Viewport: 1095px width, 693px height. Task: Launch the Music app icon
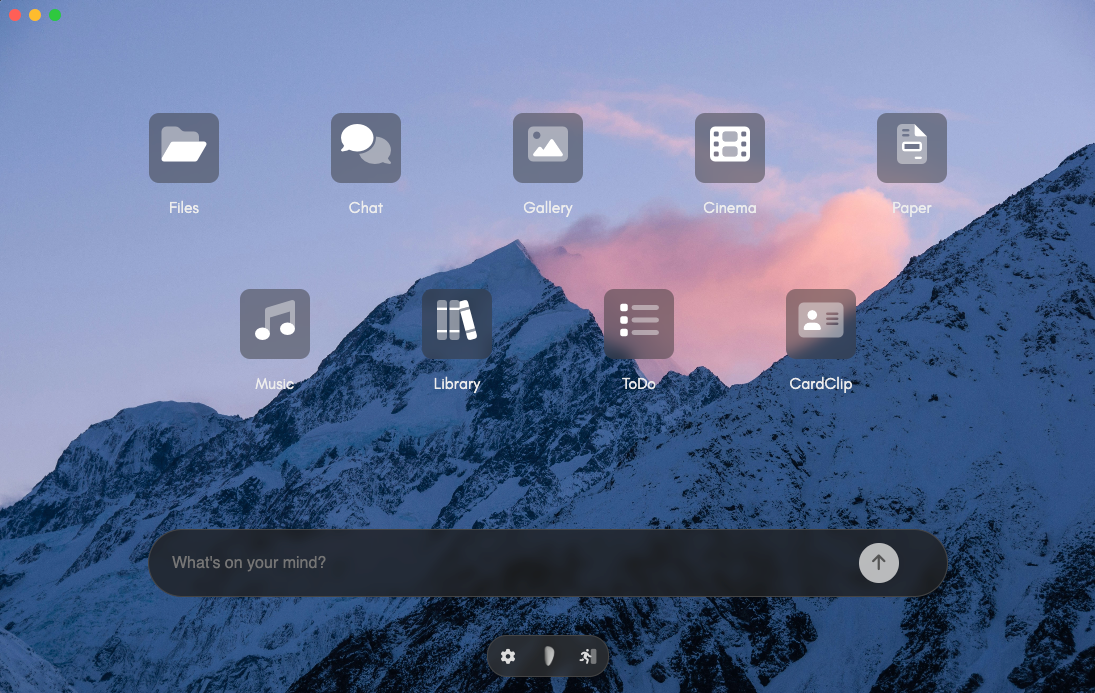pos(275,324)
